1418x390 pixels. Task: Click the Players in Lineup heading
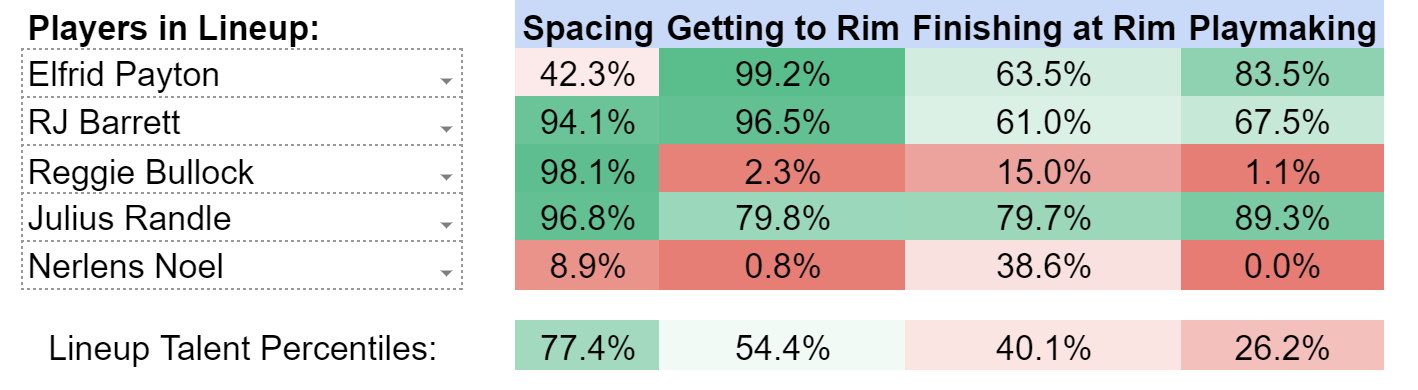click(174, 28)
